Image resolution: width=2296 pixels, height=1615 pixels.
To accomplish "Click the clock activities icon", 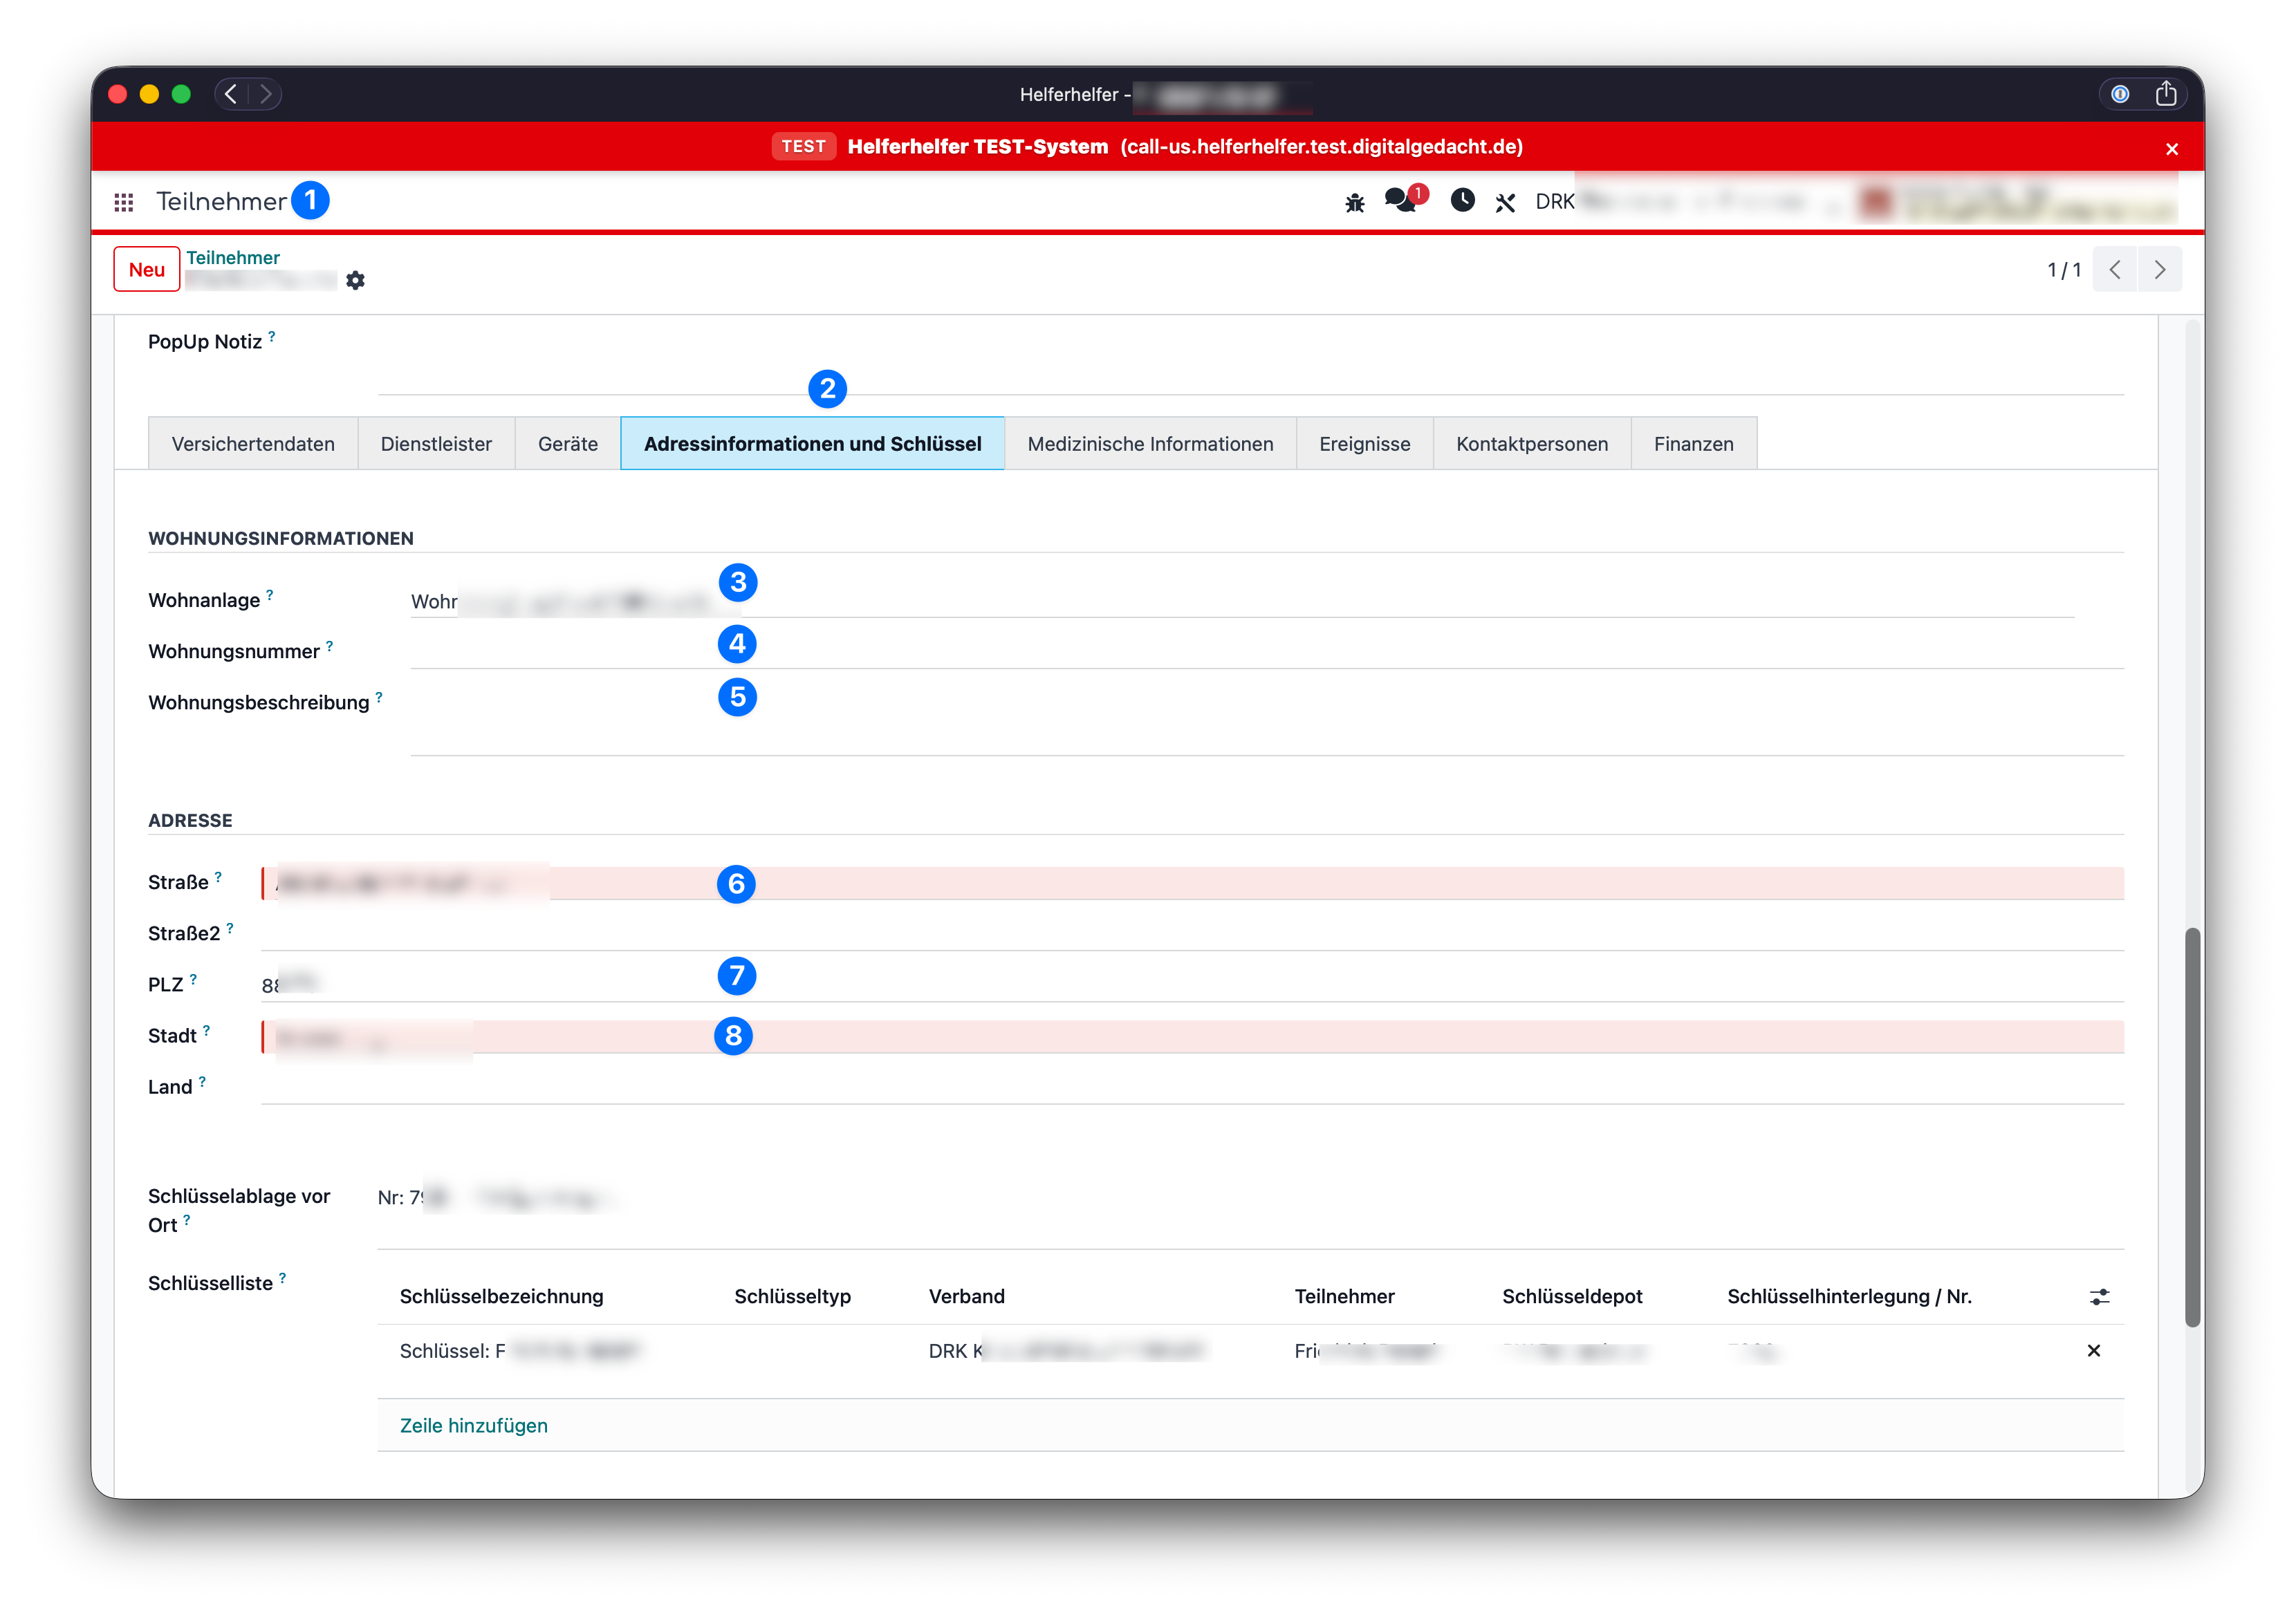I will tap(1462, 201).
